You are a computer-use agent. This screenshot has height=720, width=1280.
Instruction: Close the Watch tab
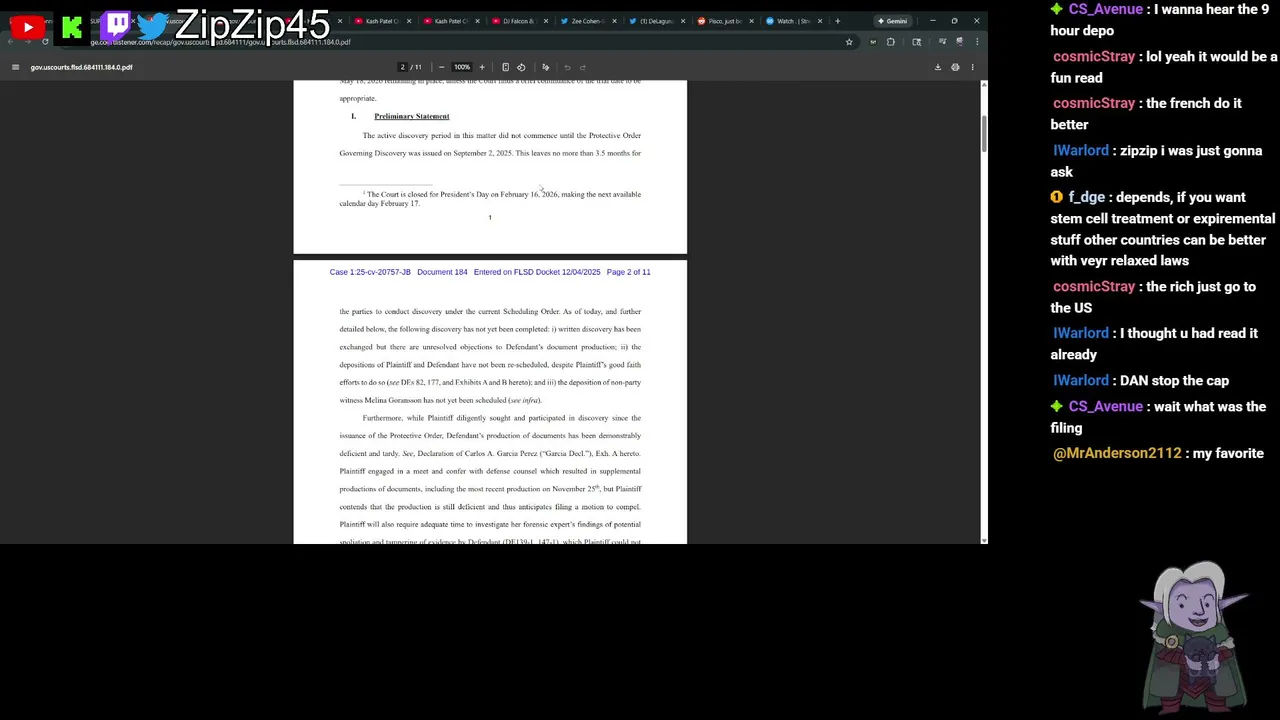click(x=820, y=21)
